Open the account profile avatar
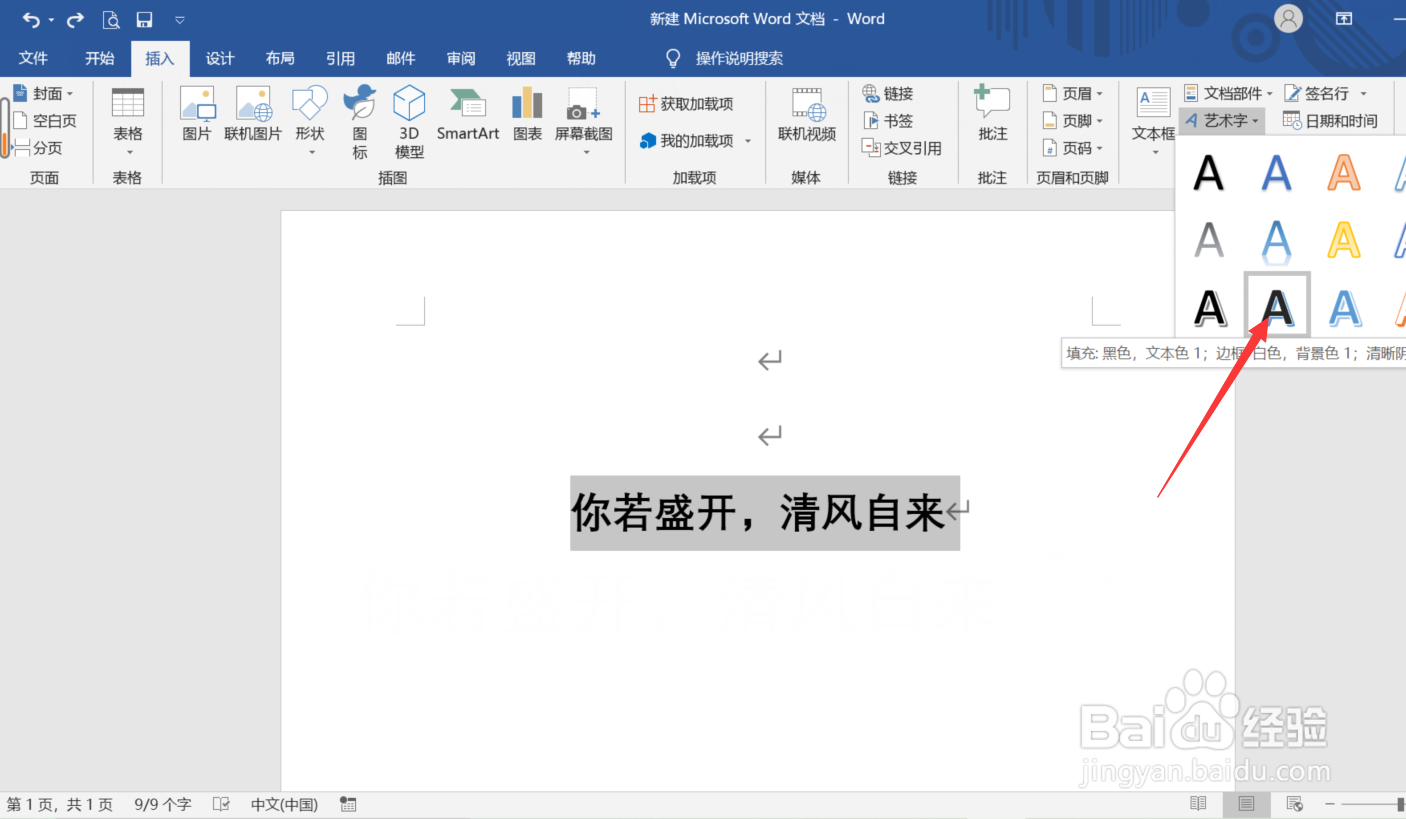This screenshot has height=819, width=1406. click(1288, 19)
